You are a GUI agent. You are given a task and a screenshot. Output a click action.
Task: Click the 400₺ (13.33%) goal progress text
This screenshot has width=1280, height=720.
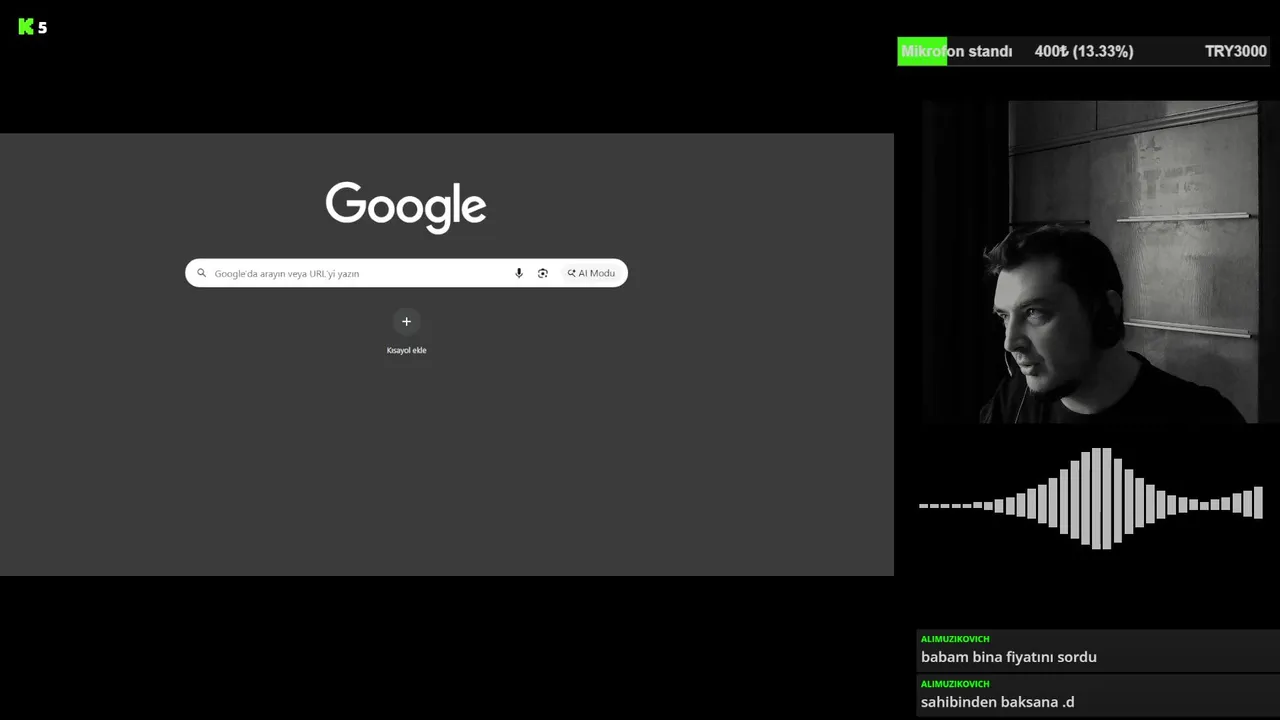coord(1084,51)
